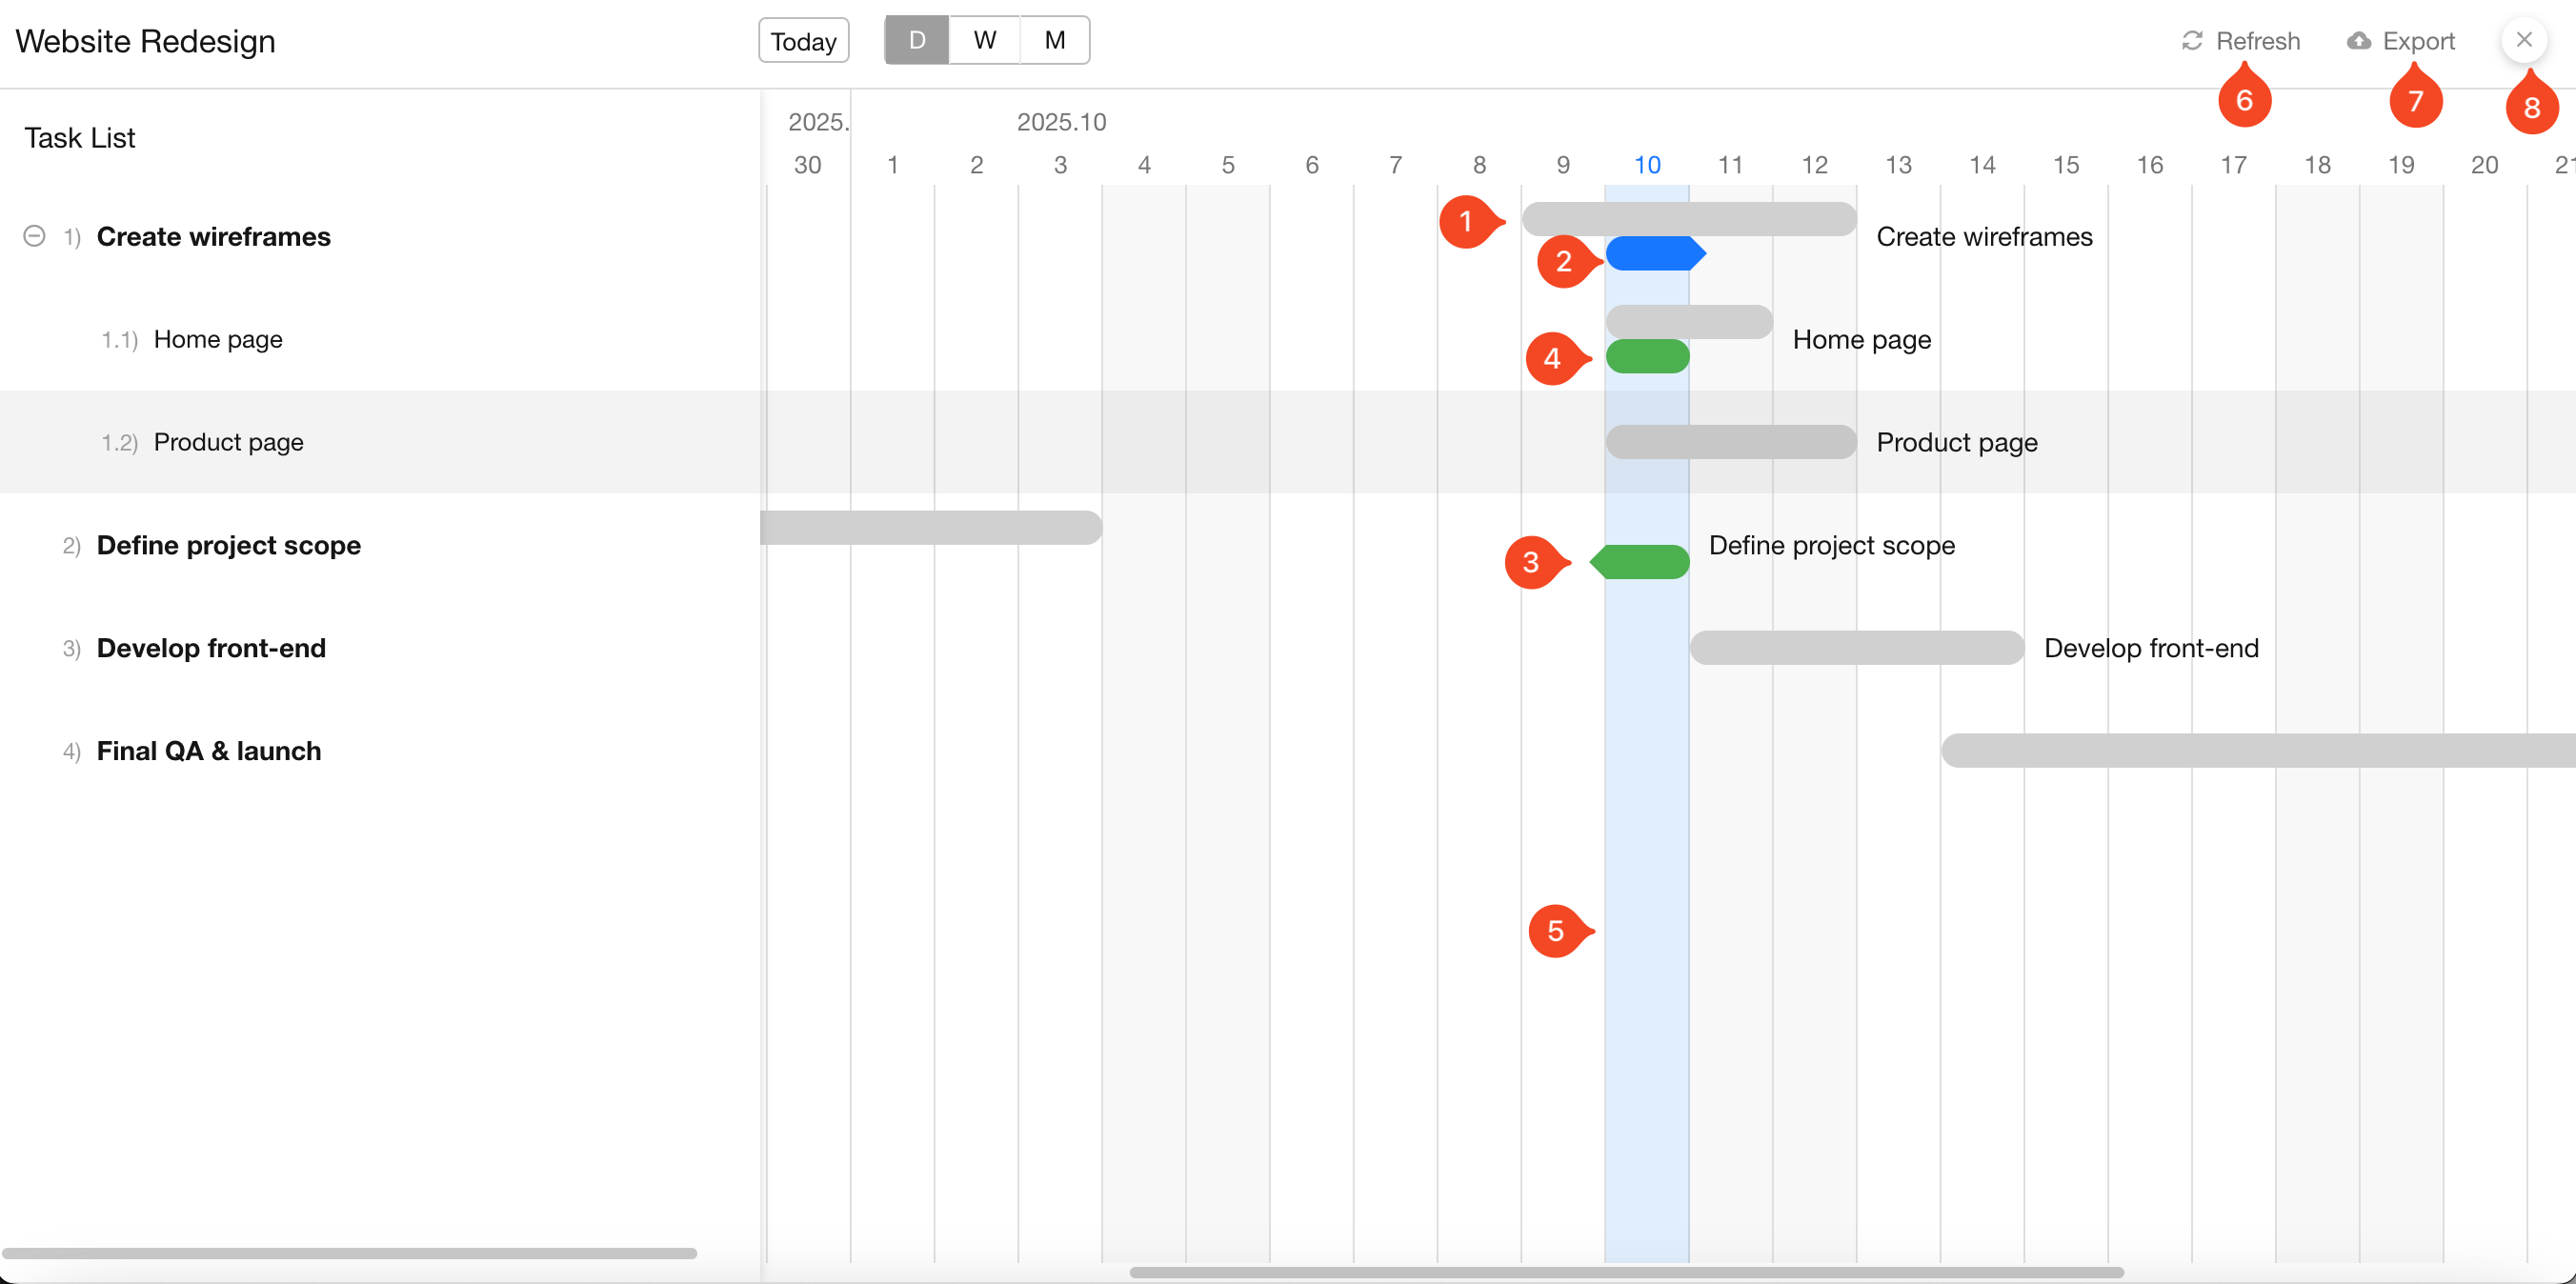Screen dimensions: 2576x1284
Task: Switch to Day view with D
Action: pos(916,40)
